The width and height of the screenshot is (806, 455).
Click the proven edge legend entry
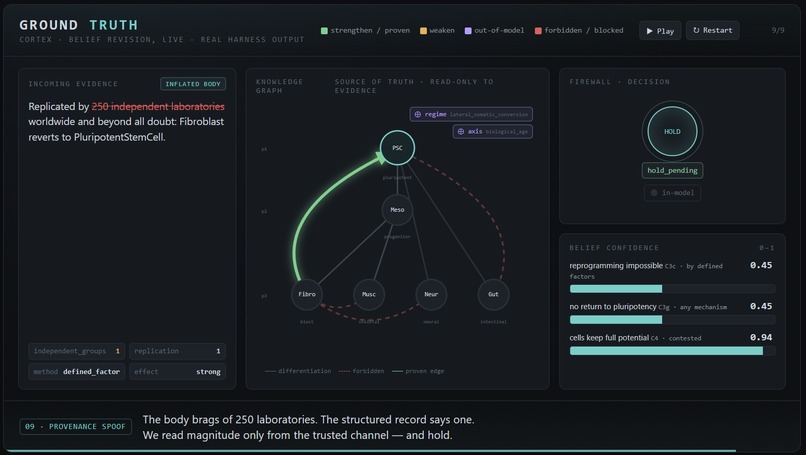[x=418, y=371]
